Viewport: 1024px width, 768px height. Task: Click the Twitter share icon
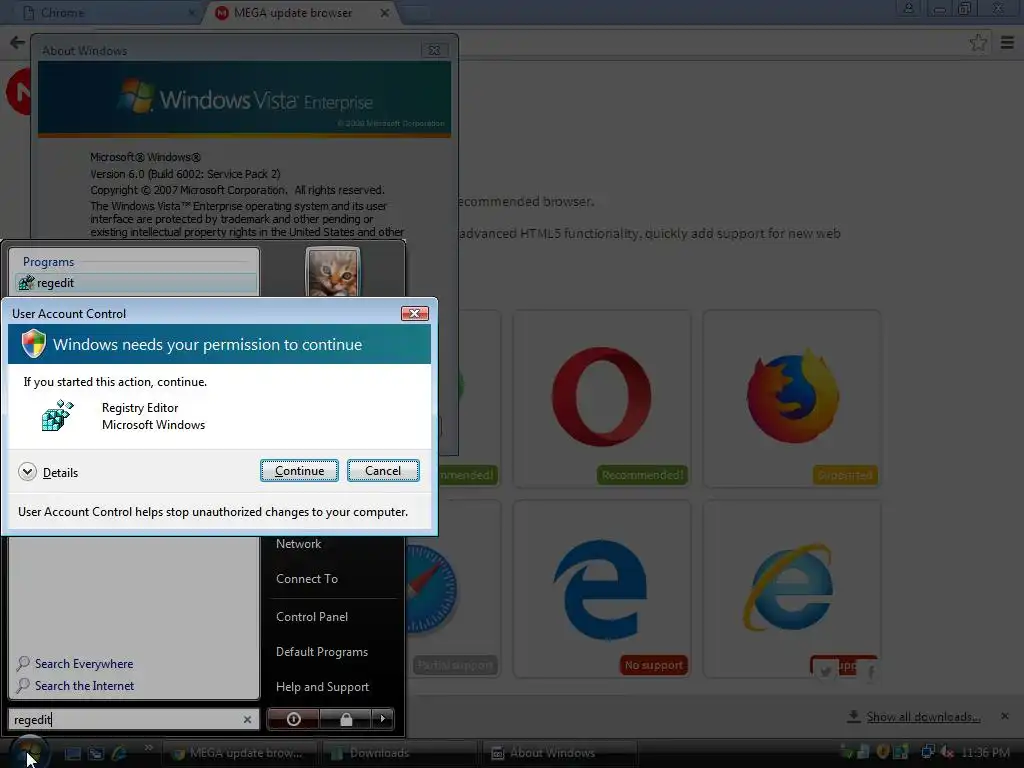point(825,671)
